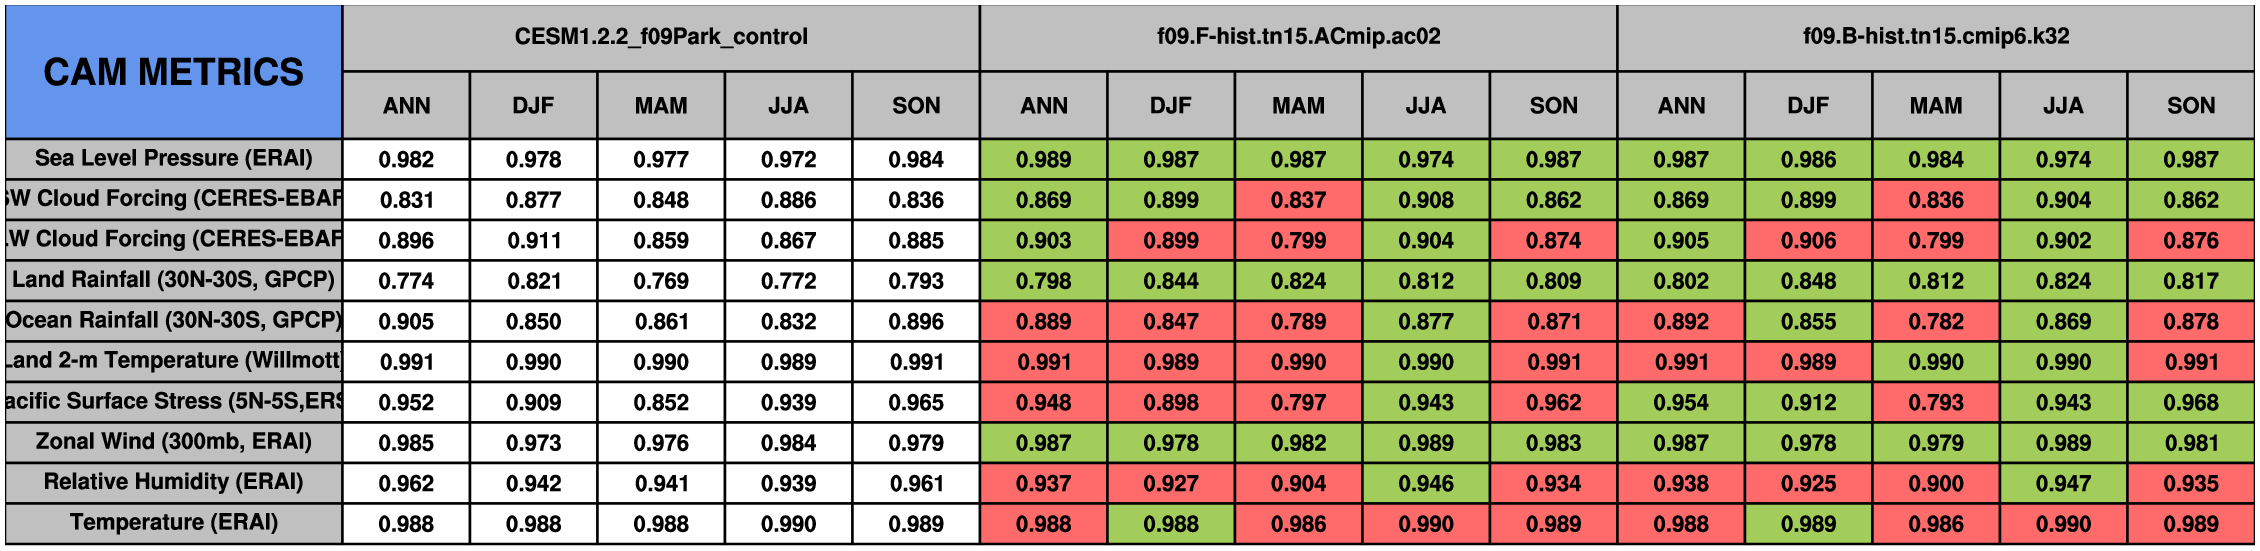Select the 0.774 Land Rainfall ANN control cell
Image resolution: width=2260 pixels, height=551 pixels.
406,281
